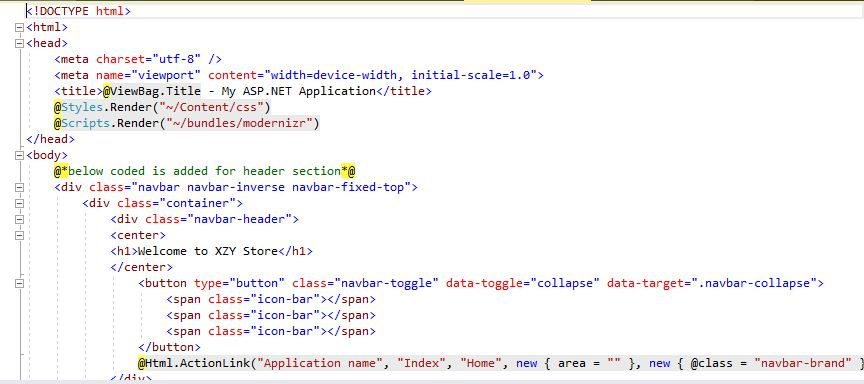Collapse the navbar-fixed-top div block

click(x=20, y=187)
